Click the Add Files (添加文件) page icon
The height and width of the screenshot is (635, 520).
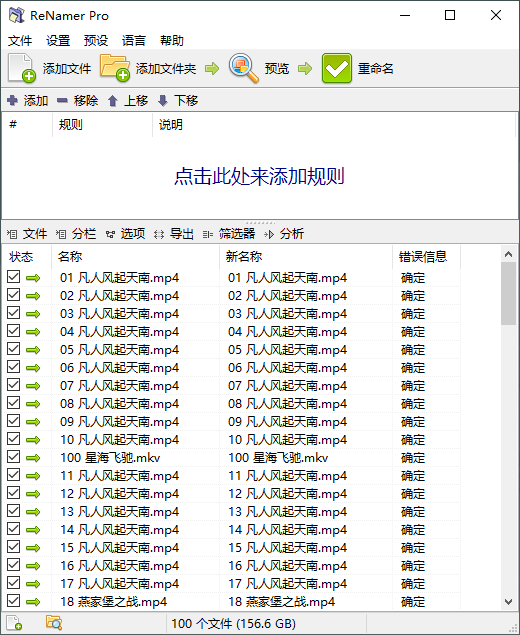coord(21,68)
